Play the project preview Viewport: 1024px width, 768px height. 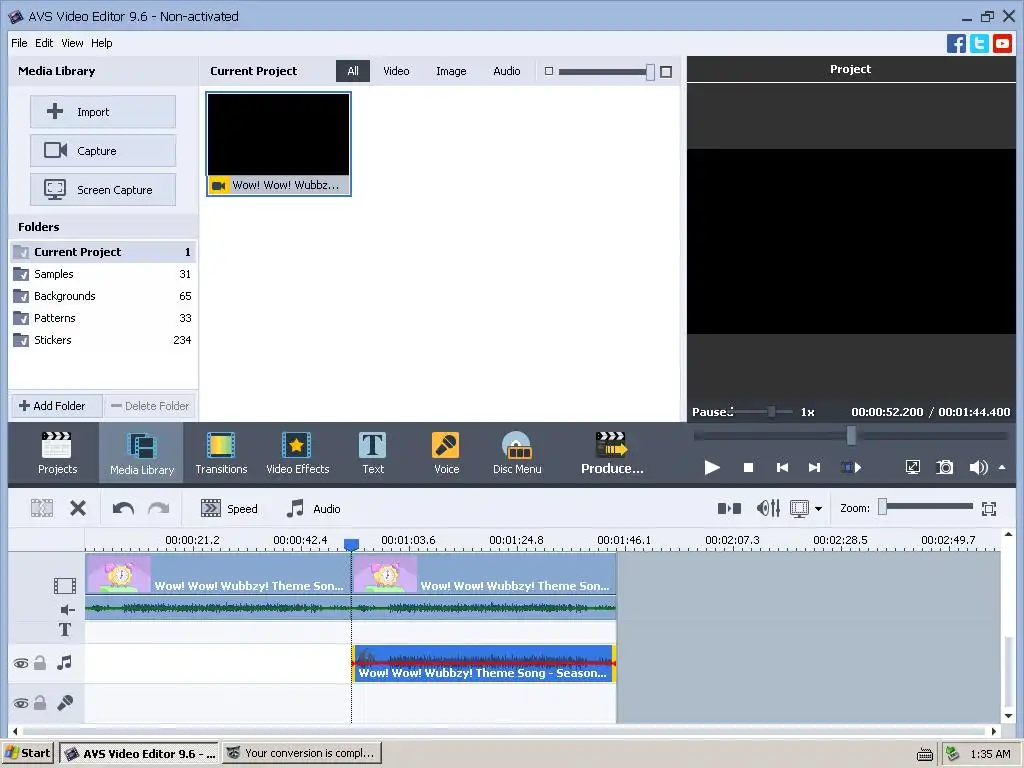(712, 467)
